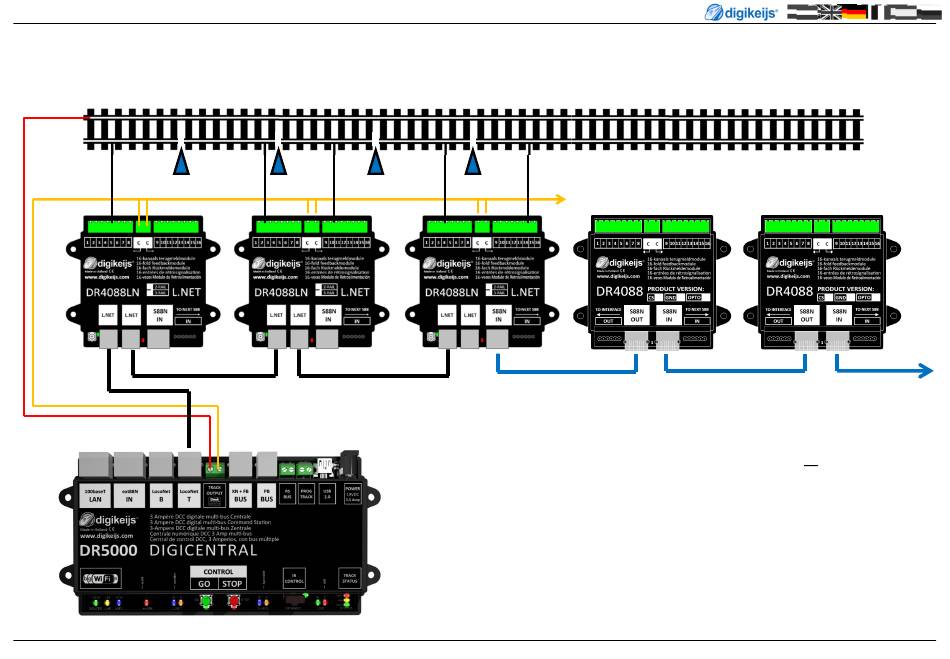Click the rightmost blue triangle under the track

click(473, 162)
